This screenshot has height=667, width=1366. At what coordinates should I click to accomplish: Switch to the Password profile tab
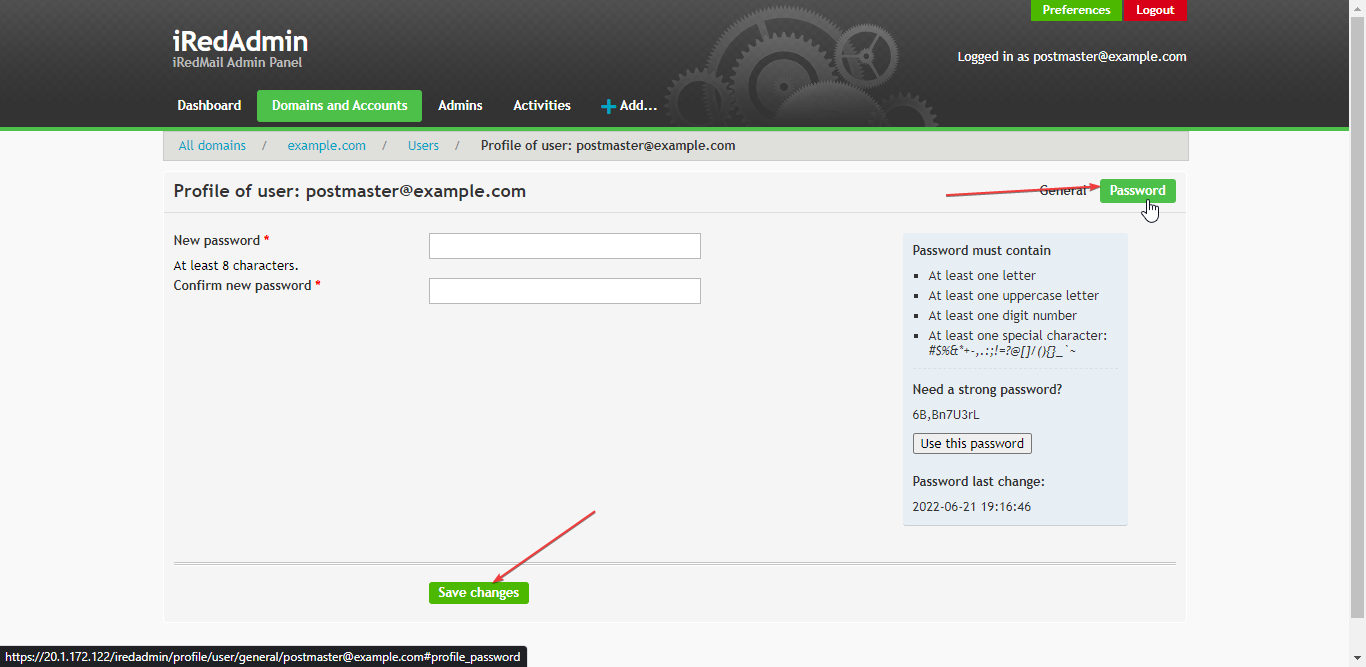[1137, 190]
